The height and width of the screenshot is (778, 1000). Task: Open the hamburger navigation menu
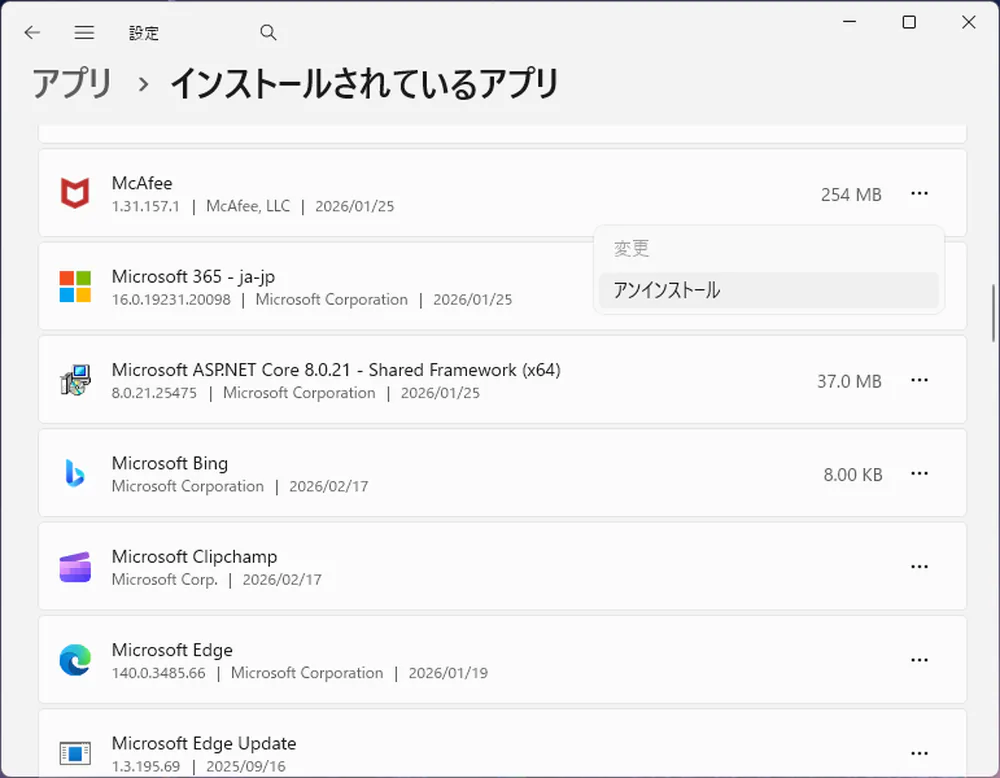click(84, 33)
